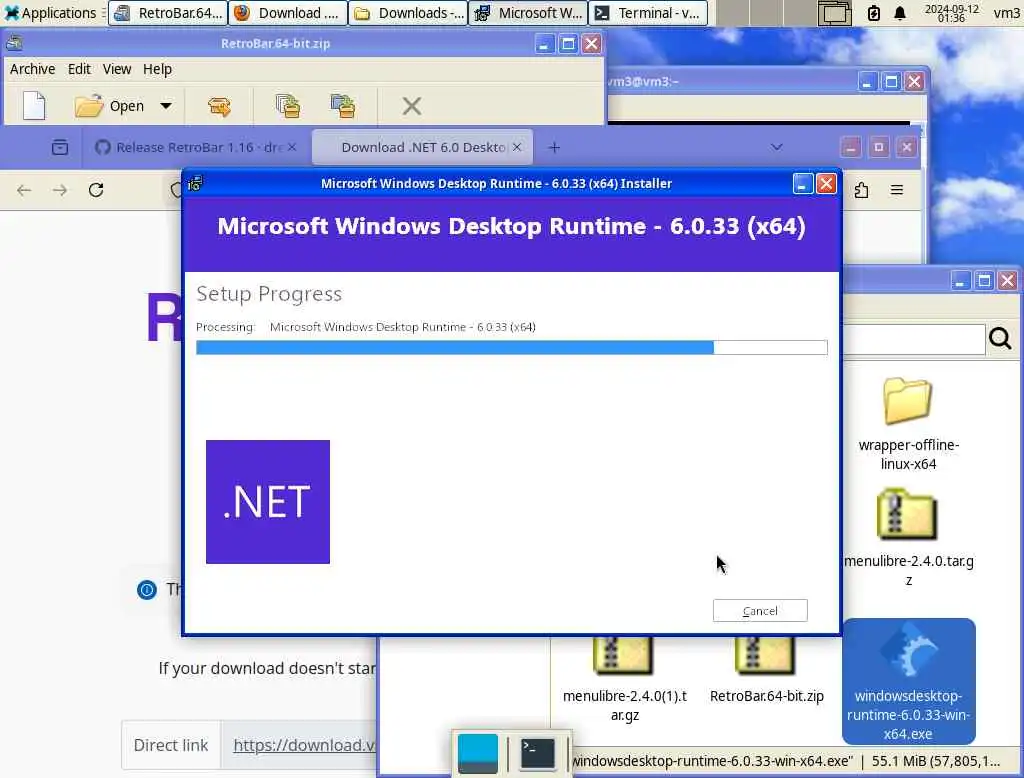This screenshot has width=1024, height=778.
Task: Switch to Downloads file manager taskbar button
Action: [408, 13]
